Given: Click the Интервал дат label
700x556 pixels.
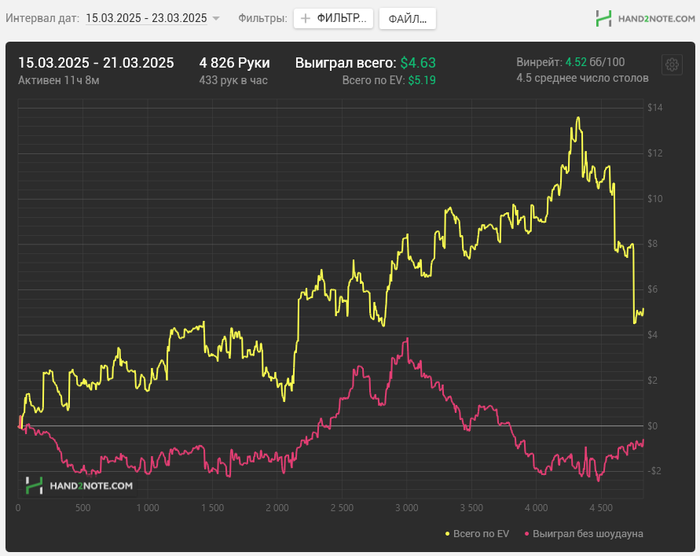Looking at the screenshot, I should tap(42, 18).
